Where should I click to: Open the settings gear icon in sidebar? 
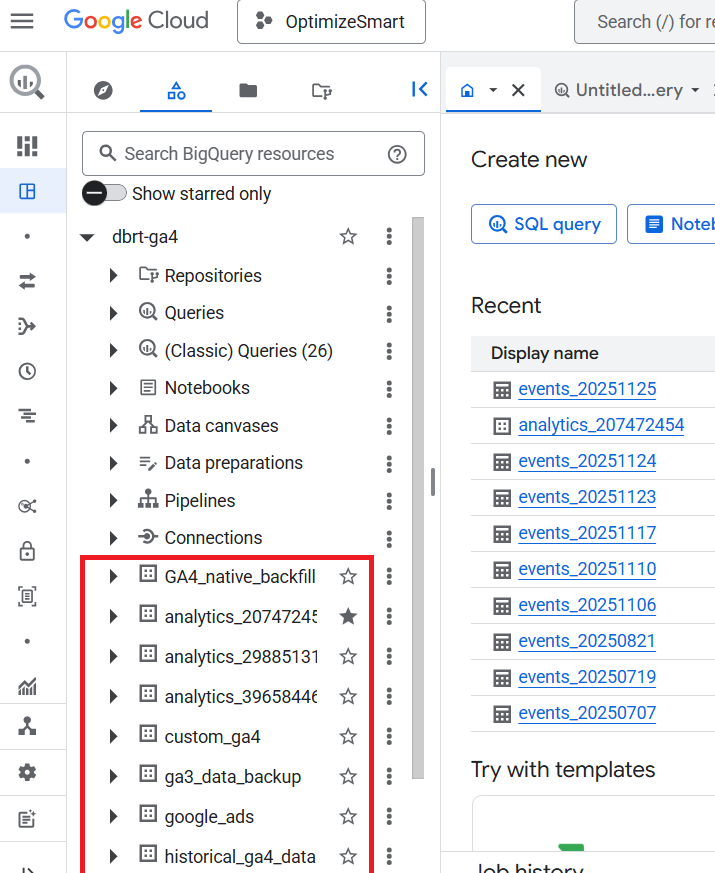click(27, 772)
